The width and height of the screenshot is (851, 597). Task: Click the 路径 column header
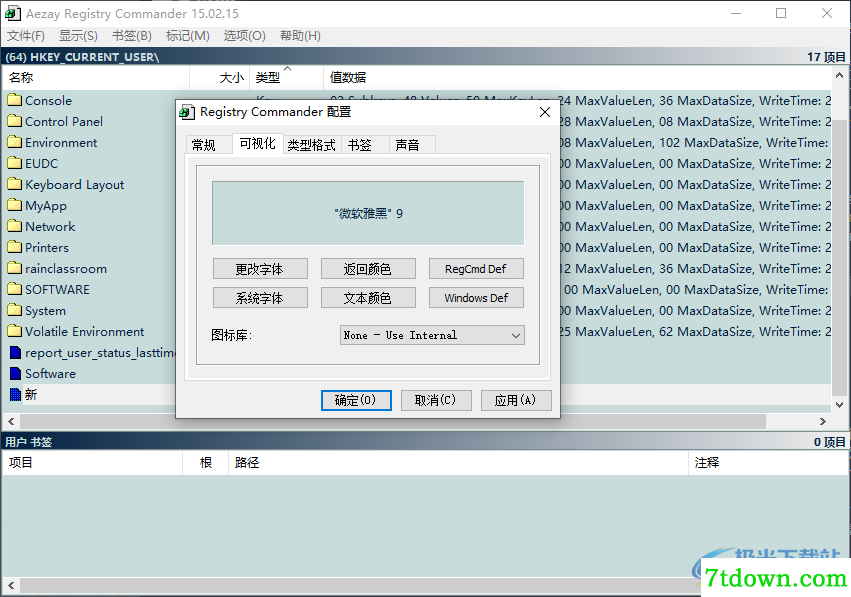[458, 462]
